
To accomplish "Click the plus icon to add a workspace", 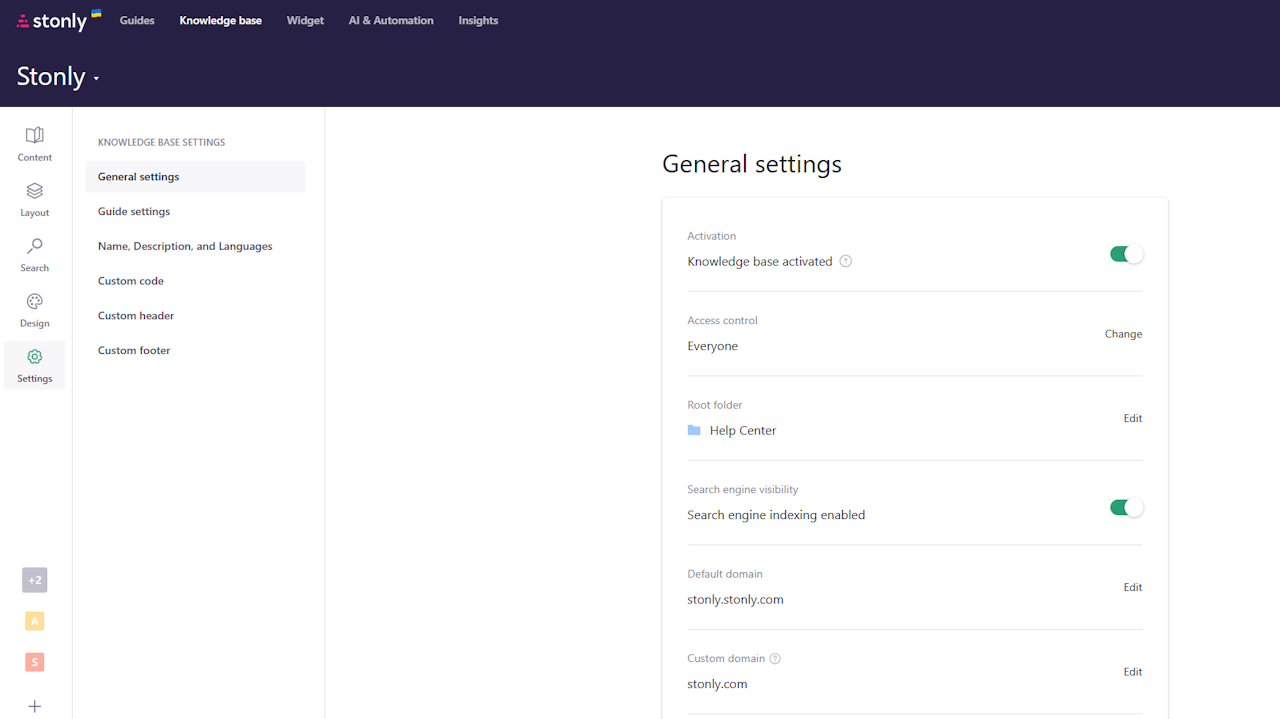I will (x=34, y=706).
